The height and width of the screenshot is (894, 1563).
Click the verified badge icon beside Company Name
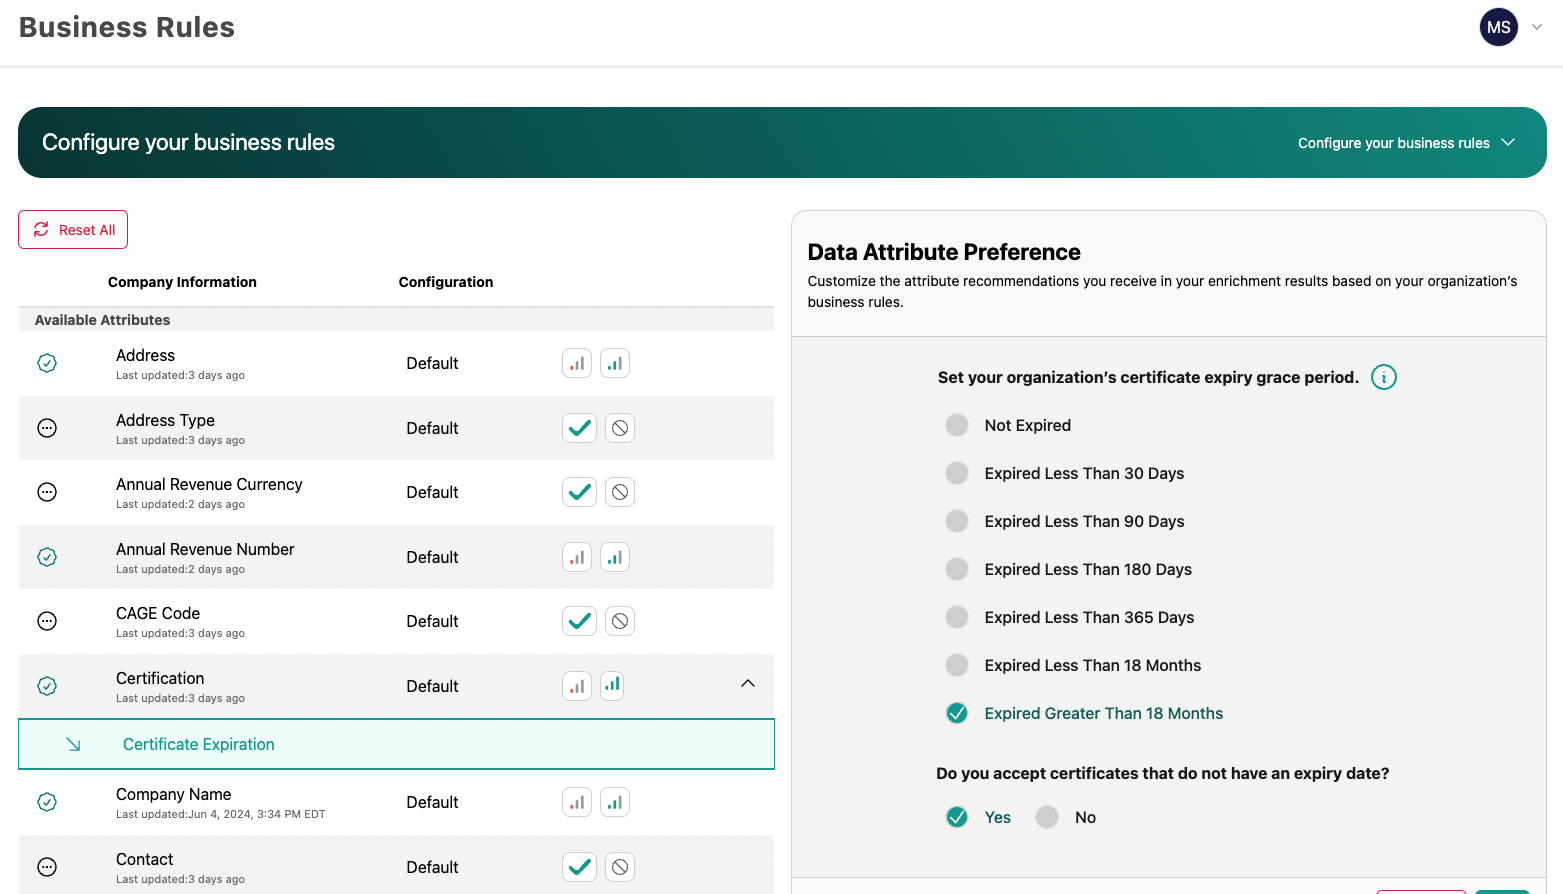coord(47,802)
